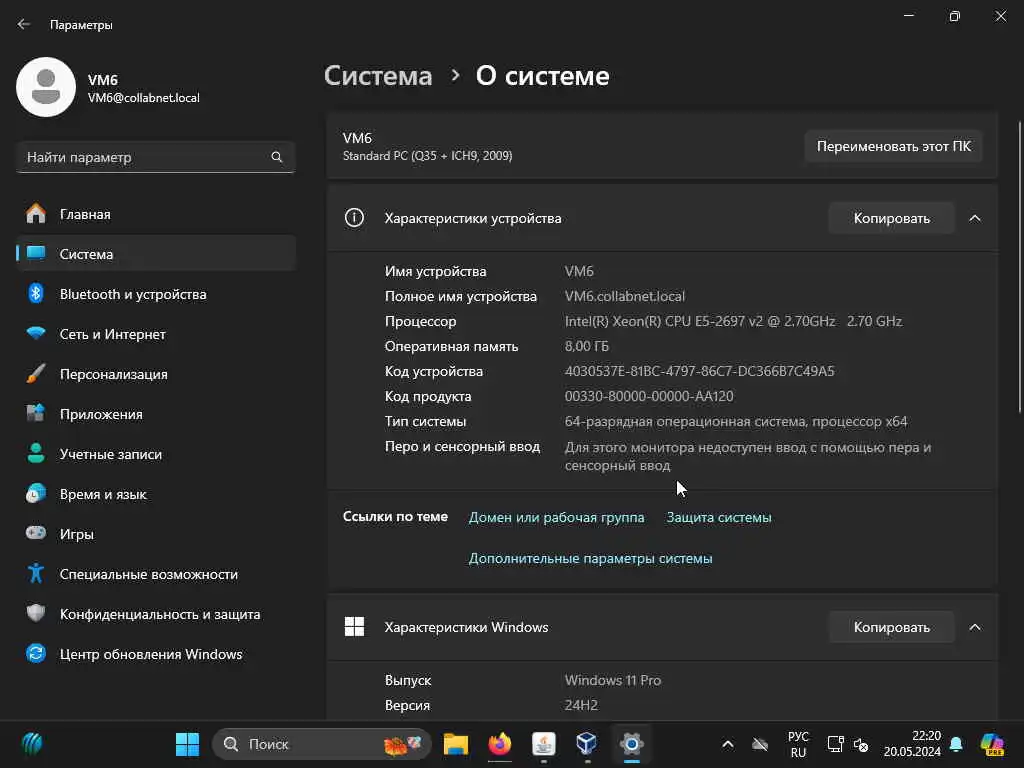Open the VirtualBox cube taskbar icon
This screenshot has height=768, width=1024.
tap(586, 744)
